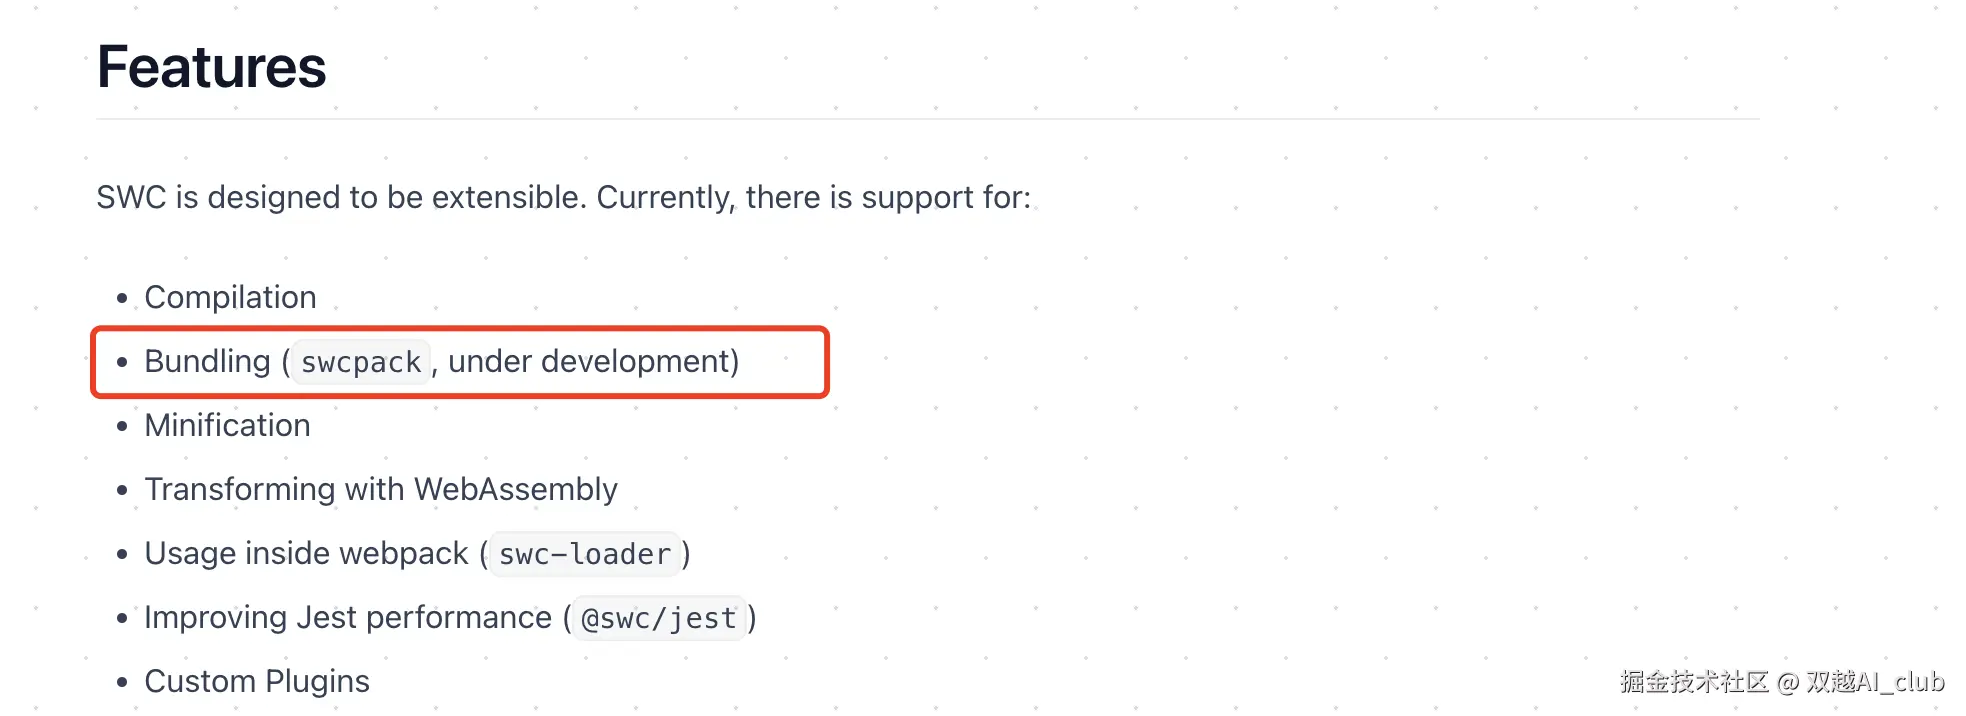Click the swcpack inline code label
1966x716 pixels.
361,362
